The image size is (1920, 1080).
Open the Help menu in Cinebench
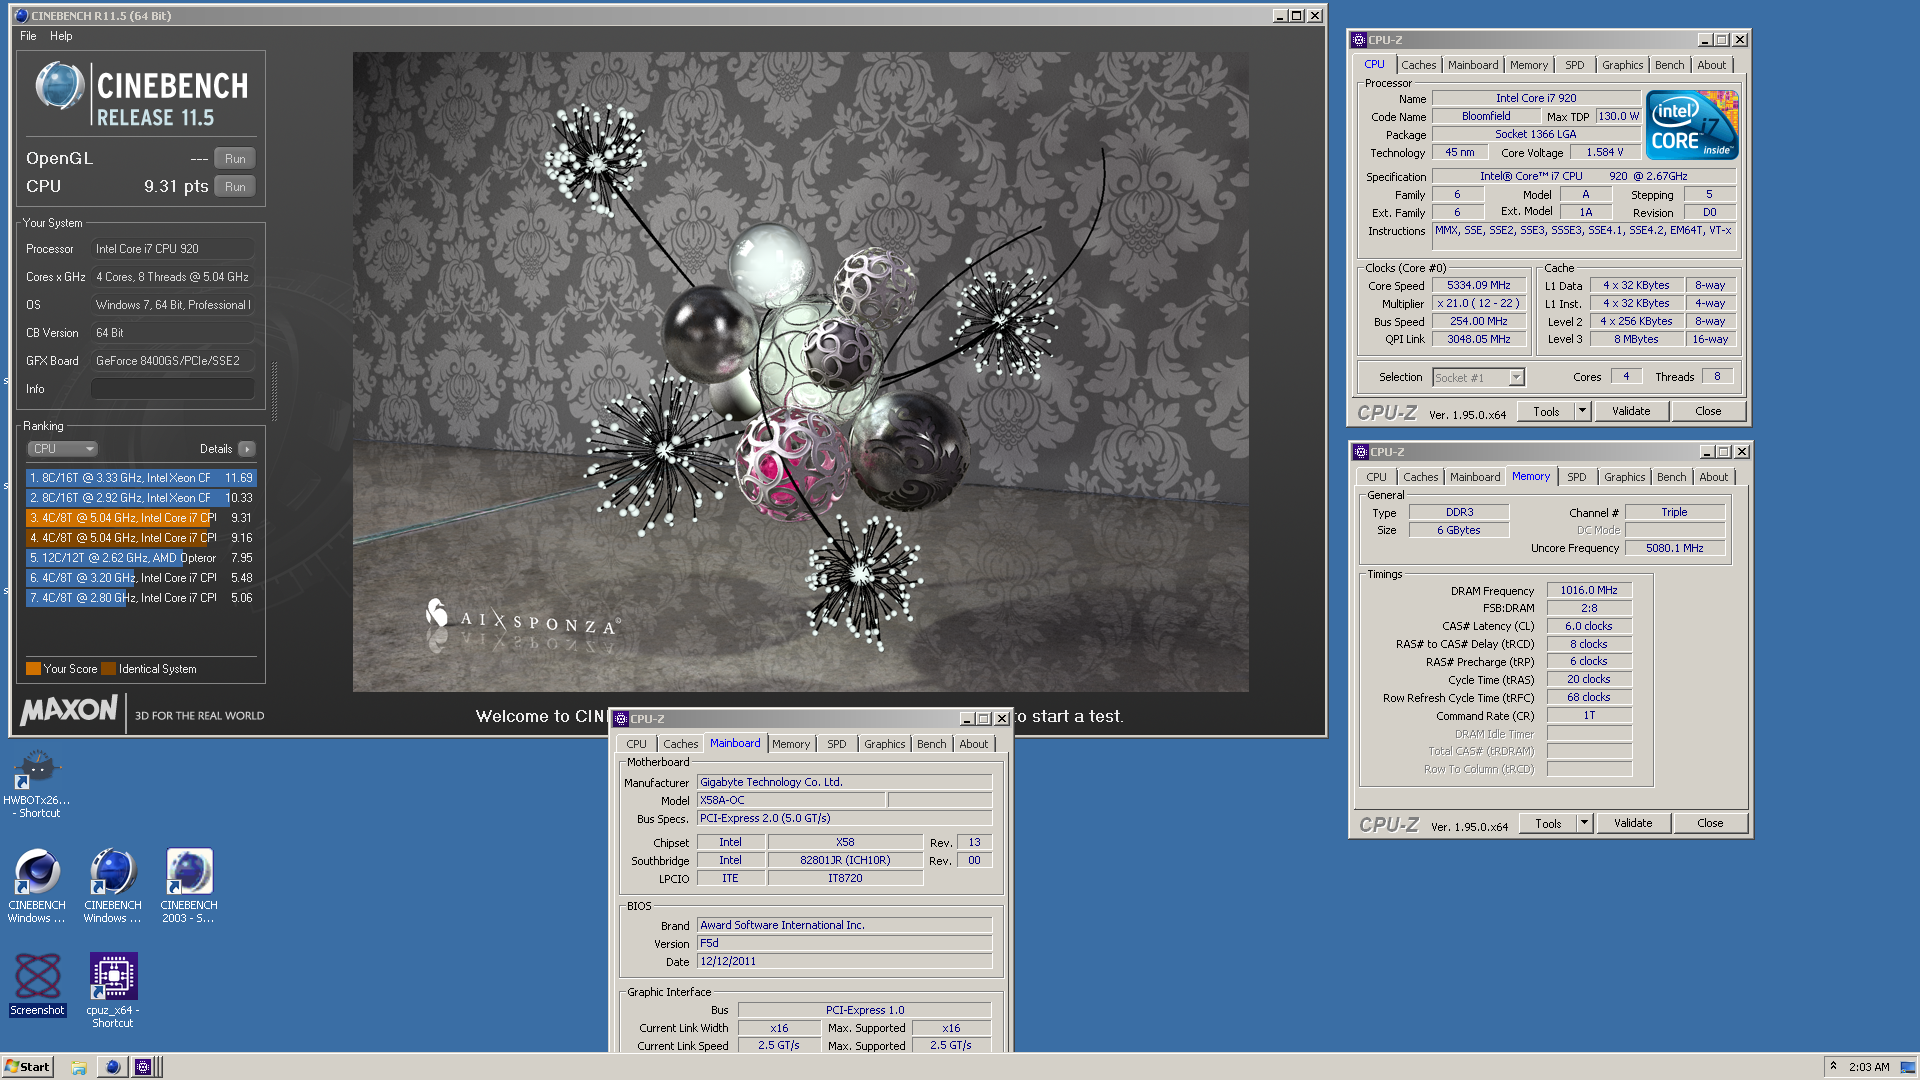point(61,36)
